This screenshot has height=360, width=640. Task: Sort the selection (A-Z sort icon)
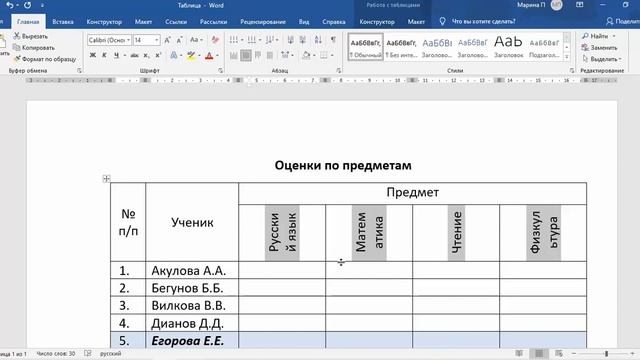click(x=318, y=40)
